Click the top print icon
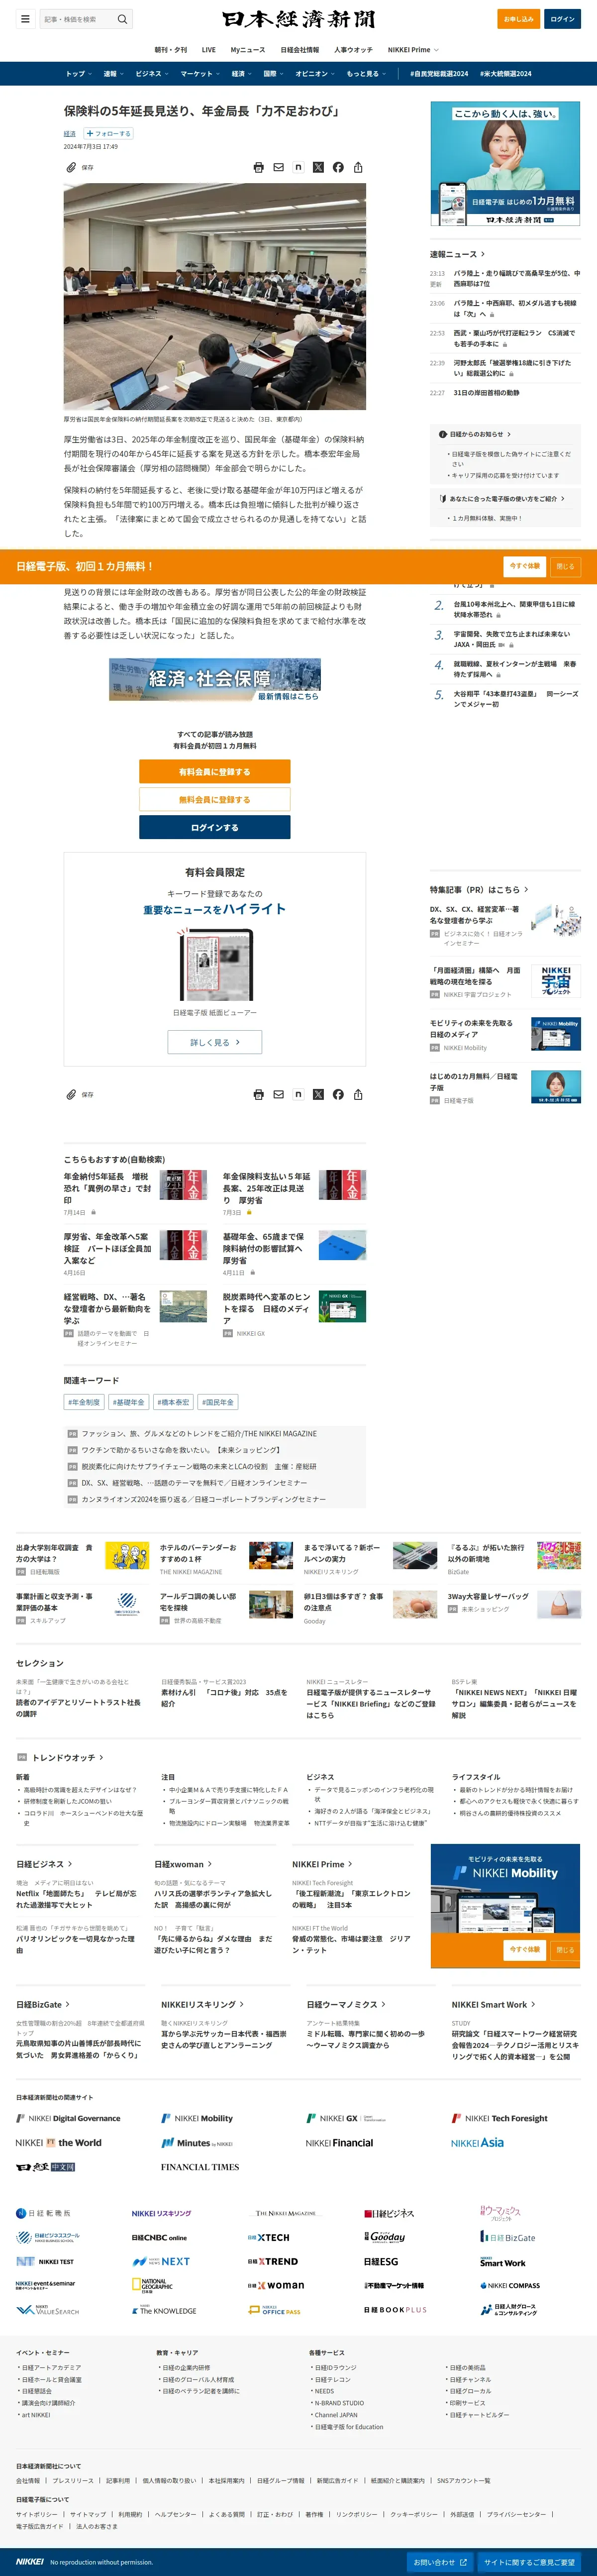This screenshot has height=2576, width=597. (x=259, y=168)
